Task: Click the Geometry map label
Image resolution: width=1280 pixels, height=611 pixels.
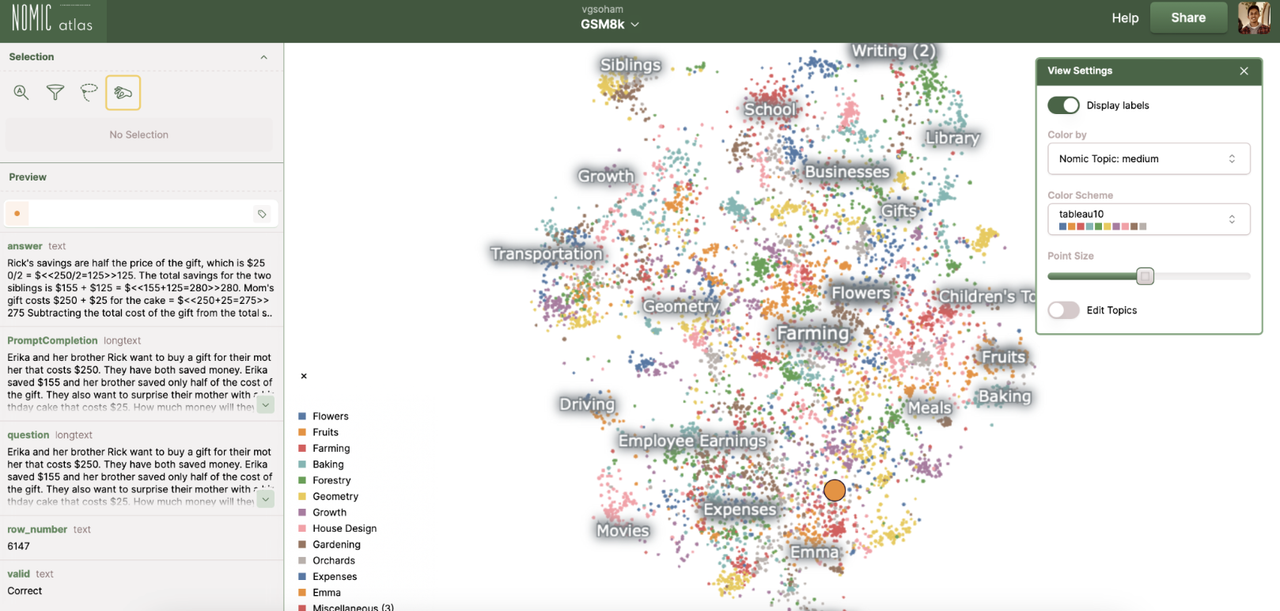Action: [680, 307]
